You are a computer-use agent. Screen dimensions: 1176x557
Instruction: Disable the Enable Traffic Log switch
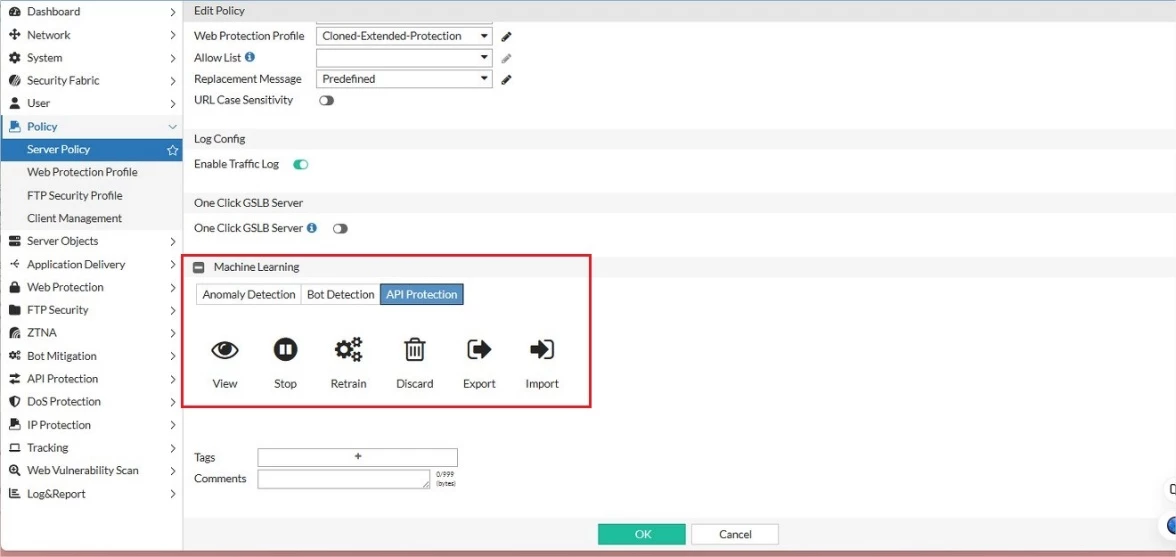(x=301, y=165)
